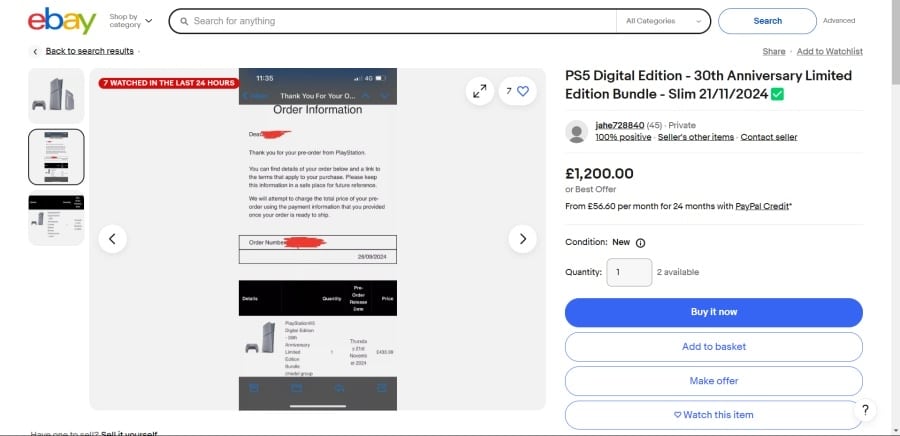Screen dimensions: 900x436
Task: Click the PS5 Digital Edition listing title
Action: pos(708,85)
